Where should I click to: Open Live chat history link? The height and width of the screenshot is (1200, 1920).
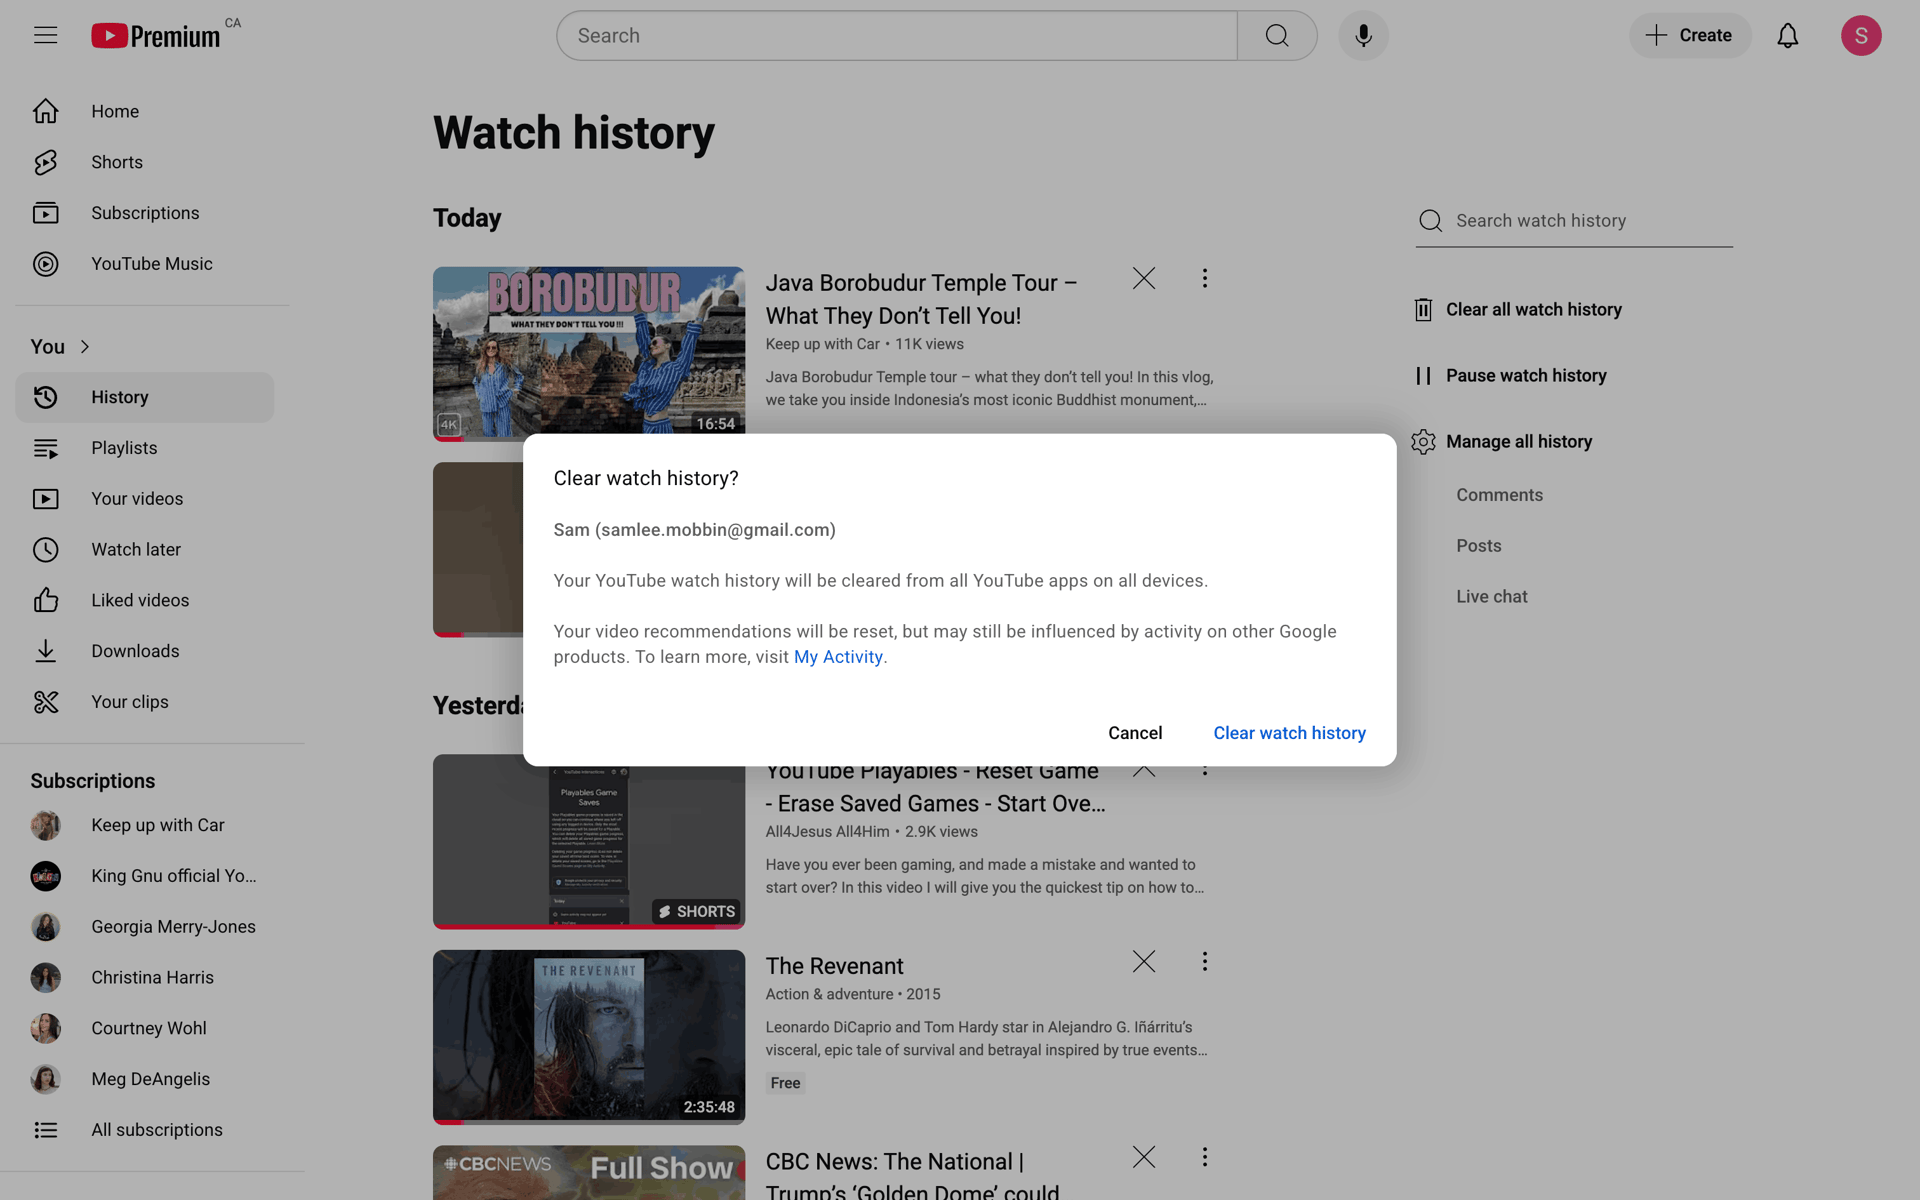(1491, 597)
